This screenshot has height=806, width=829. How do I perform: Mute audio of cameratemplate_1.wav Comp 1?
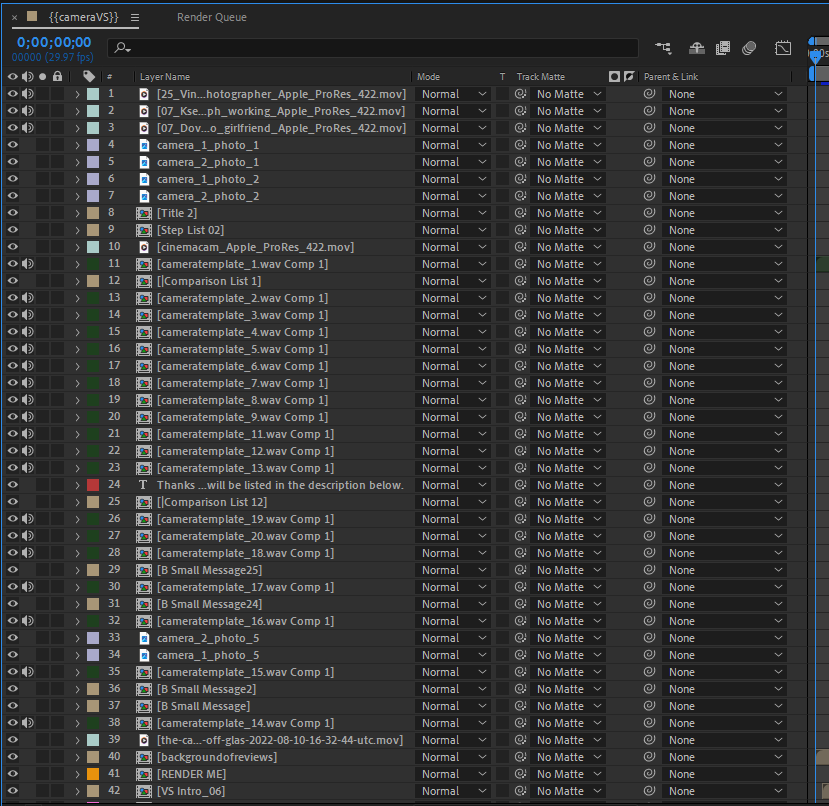coord(27,263)
